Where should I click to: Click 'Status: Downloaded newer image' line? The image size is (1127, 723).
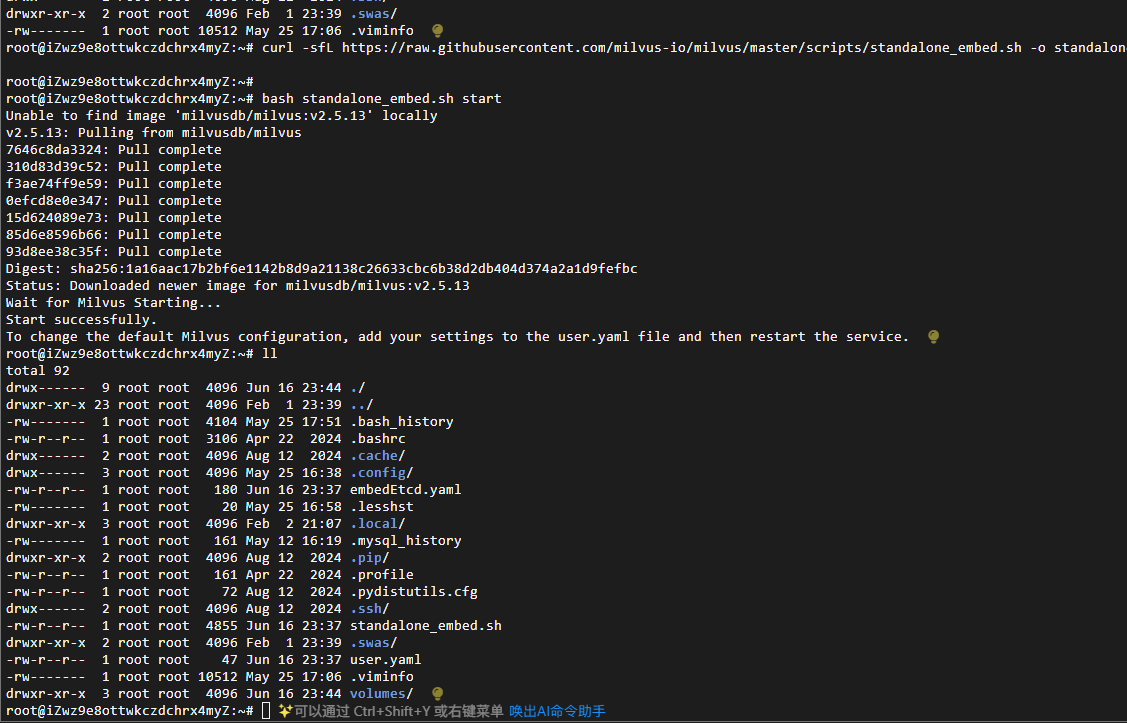tap(237, 286)
